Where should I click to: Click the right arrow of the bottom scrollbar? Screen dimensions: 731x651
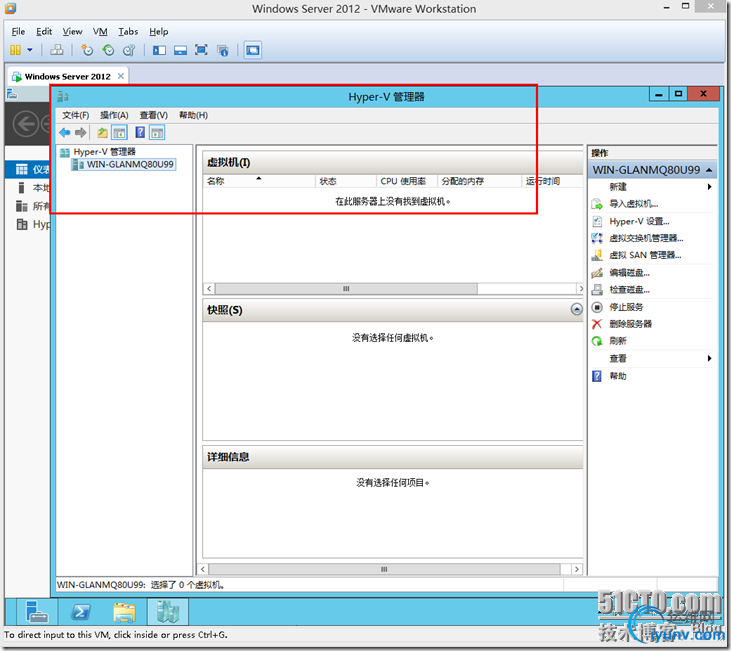(x=577, y=569)
